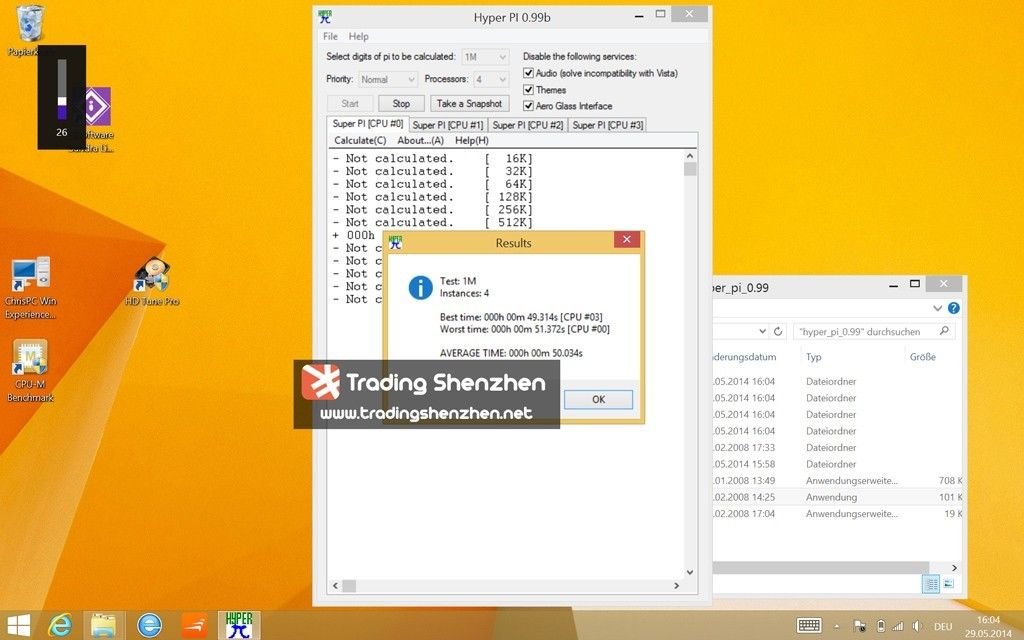
Task: Open File Explorer from the taskbar
Action: [104, 625]
